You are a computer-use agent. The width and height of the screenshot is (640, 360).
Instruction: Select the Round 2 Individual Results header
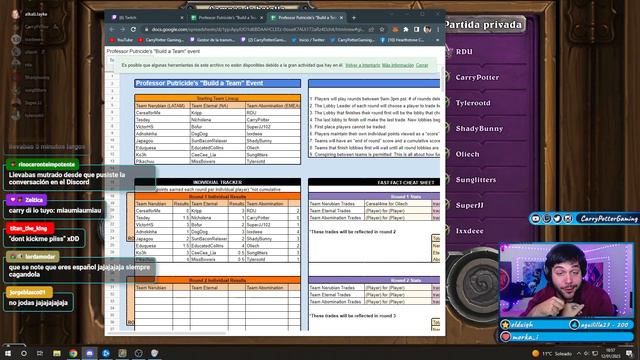point(218,280)
